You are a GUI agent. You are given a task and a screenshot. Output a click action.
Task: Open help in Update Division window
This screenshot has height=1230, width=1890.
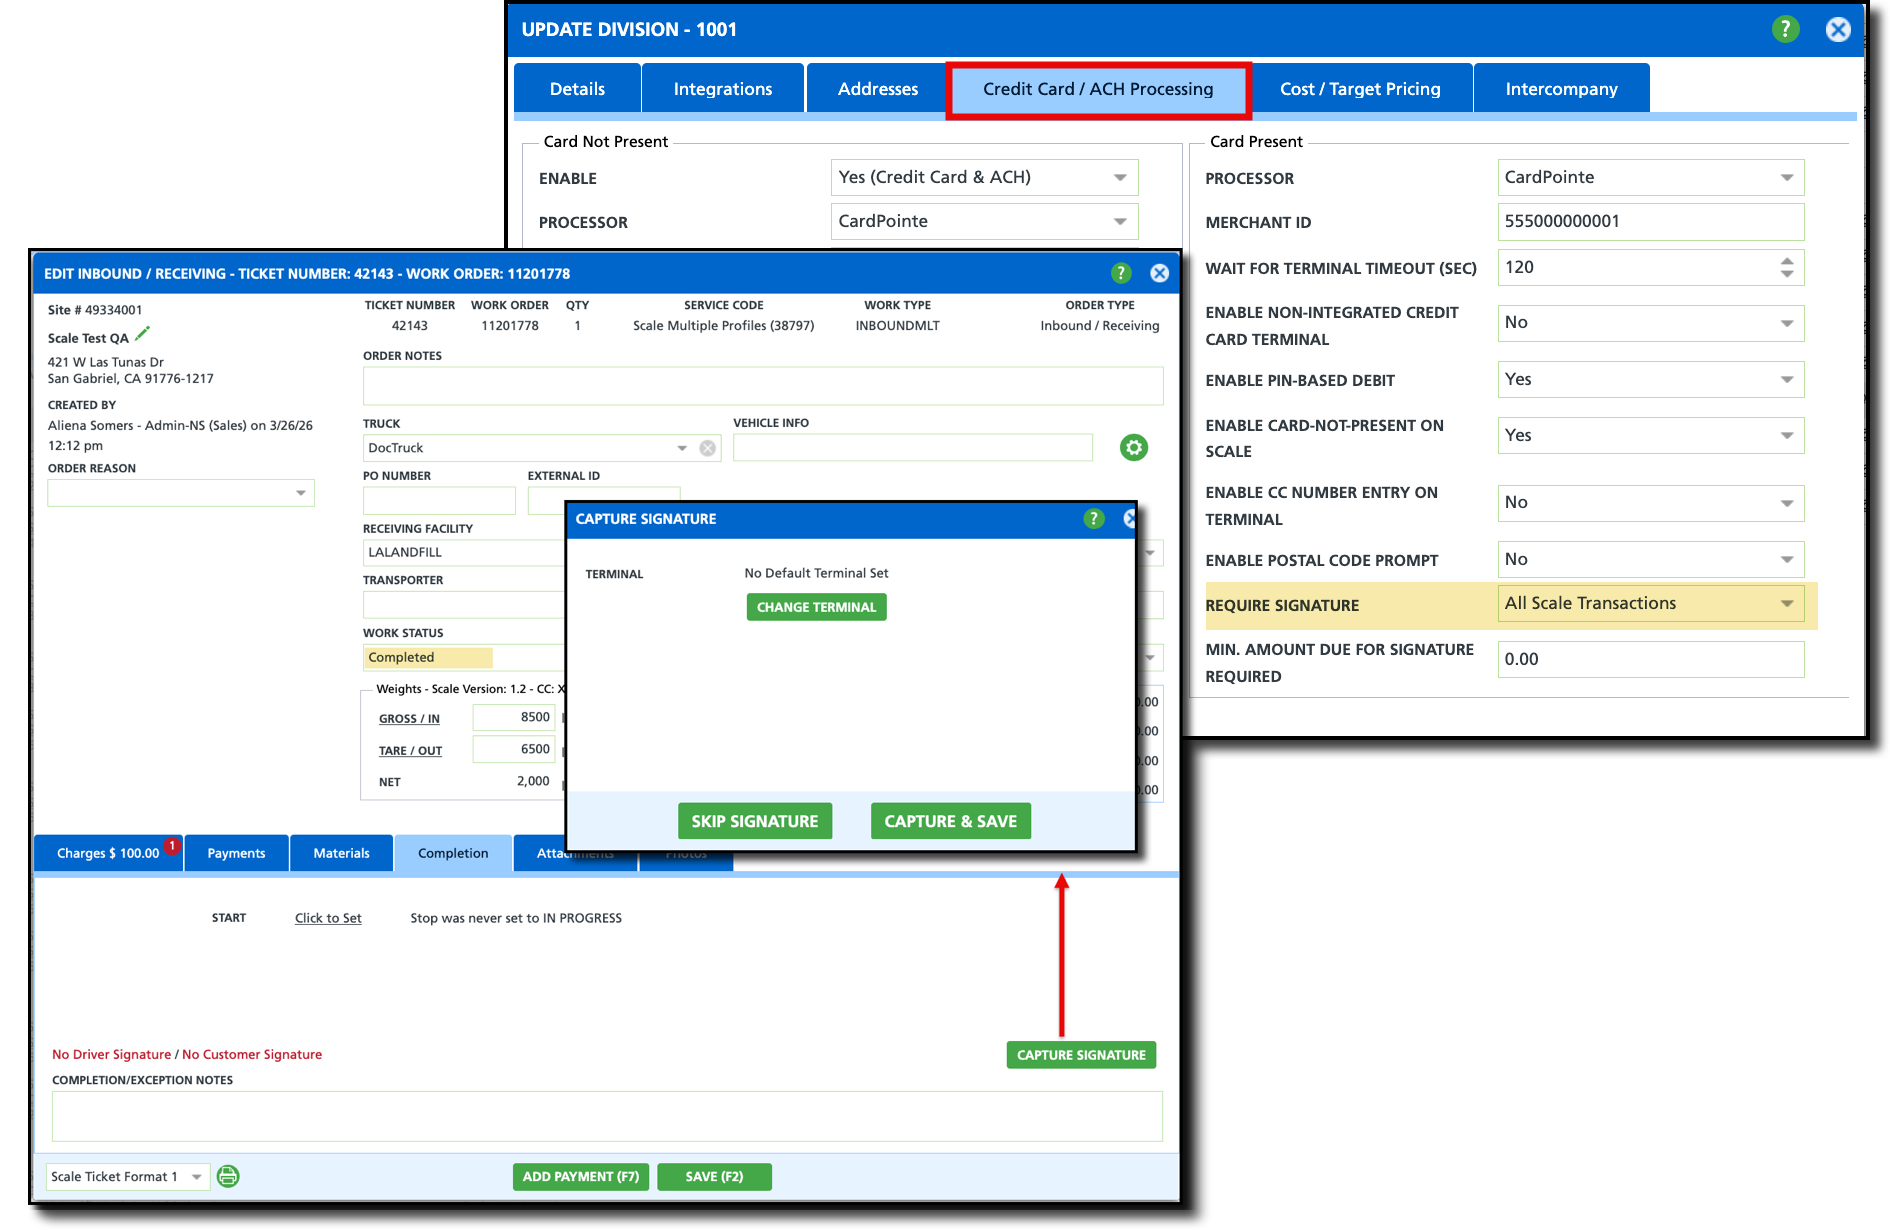coord(1785,29)
